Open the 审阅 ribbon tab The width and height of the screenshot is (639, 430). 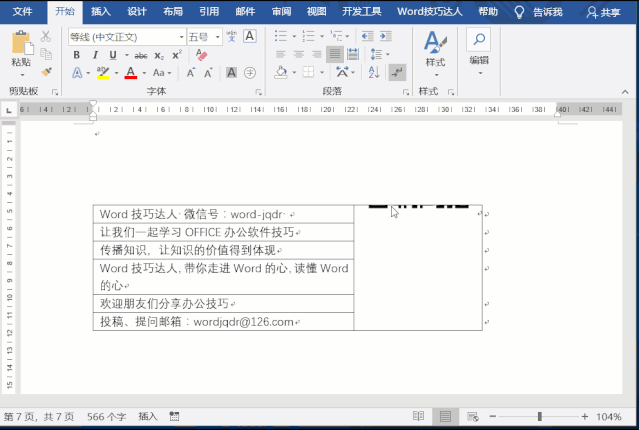click(x=282, y=12)
